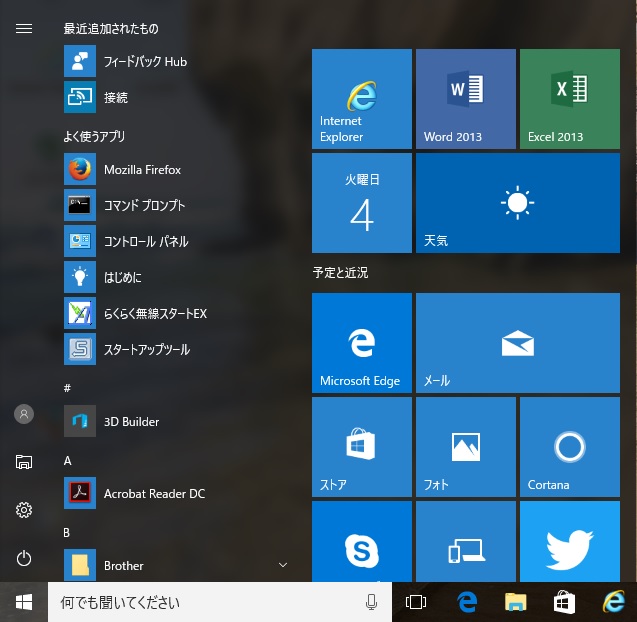The image size is (637, 622).
Task: Open Settings gear in the Start sidebar
Action: tap(24, 510)
